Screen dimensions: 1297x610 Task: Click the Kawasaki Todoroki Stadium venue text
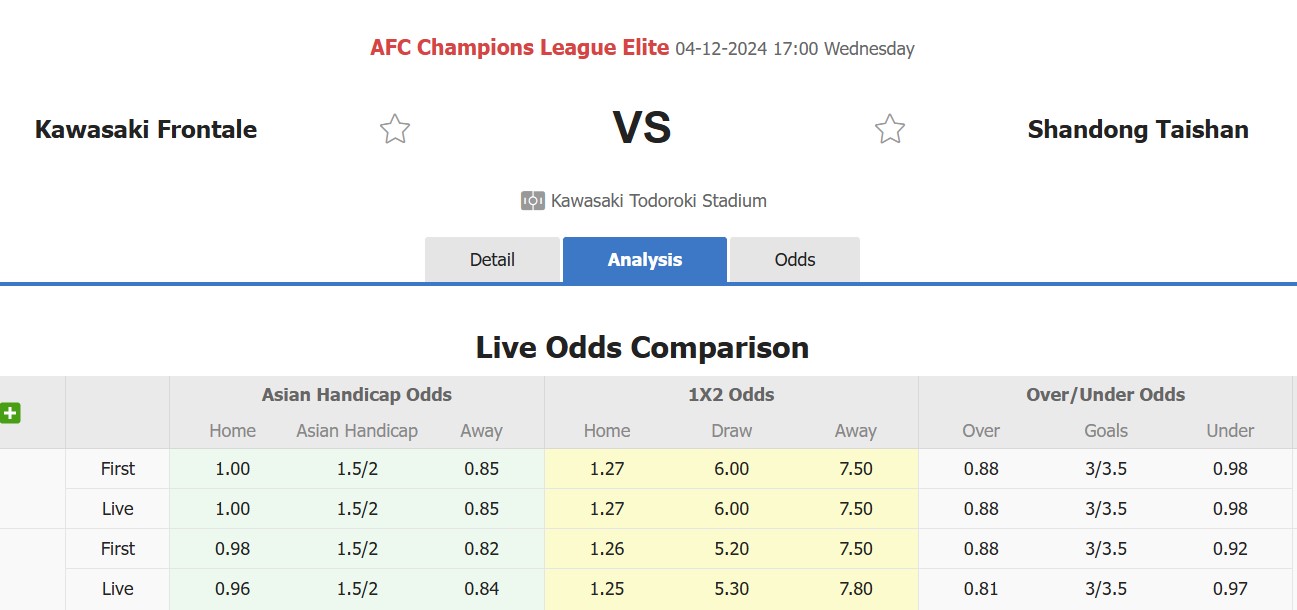tap(659, 201)
